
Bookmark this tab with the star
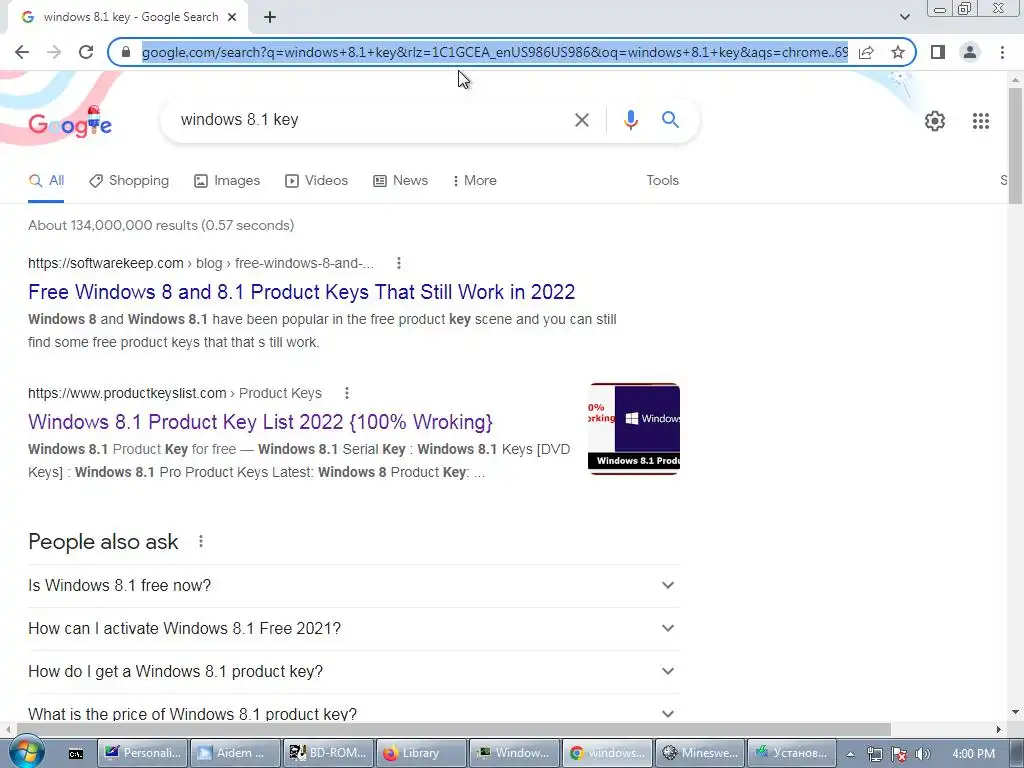click(898, 52)
